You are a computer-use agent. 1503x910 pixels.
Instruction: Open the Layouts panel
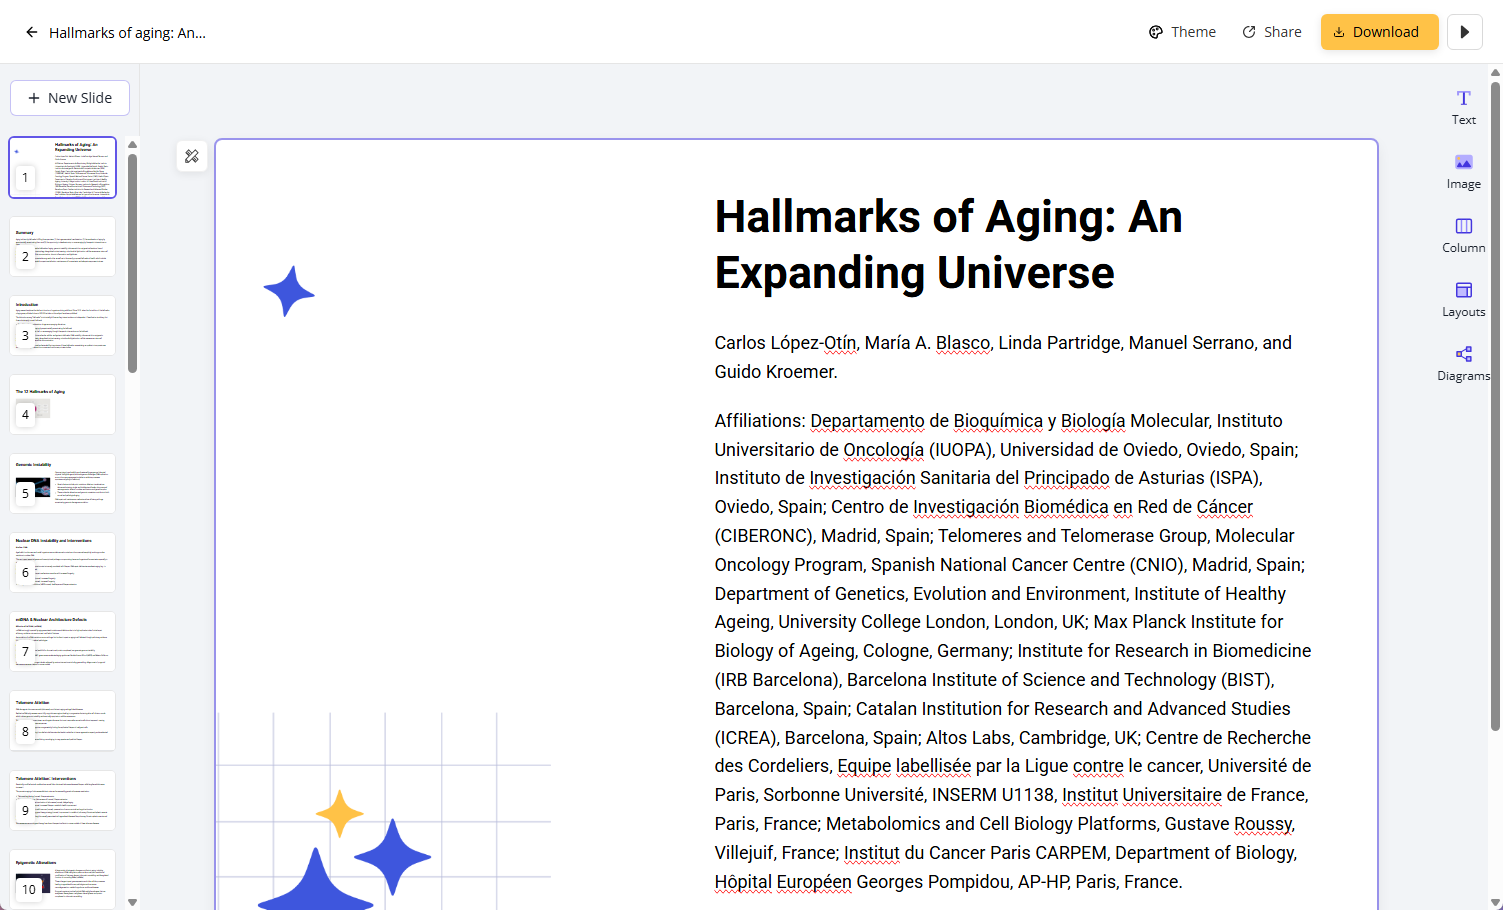click(1463, 299)
